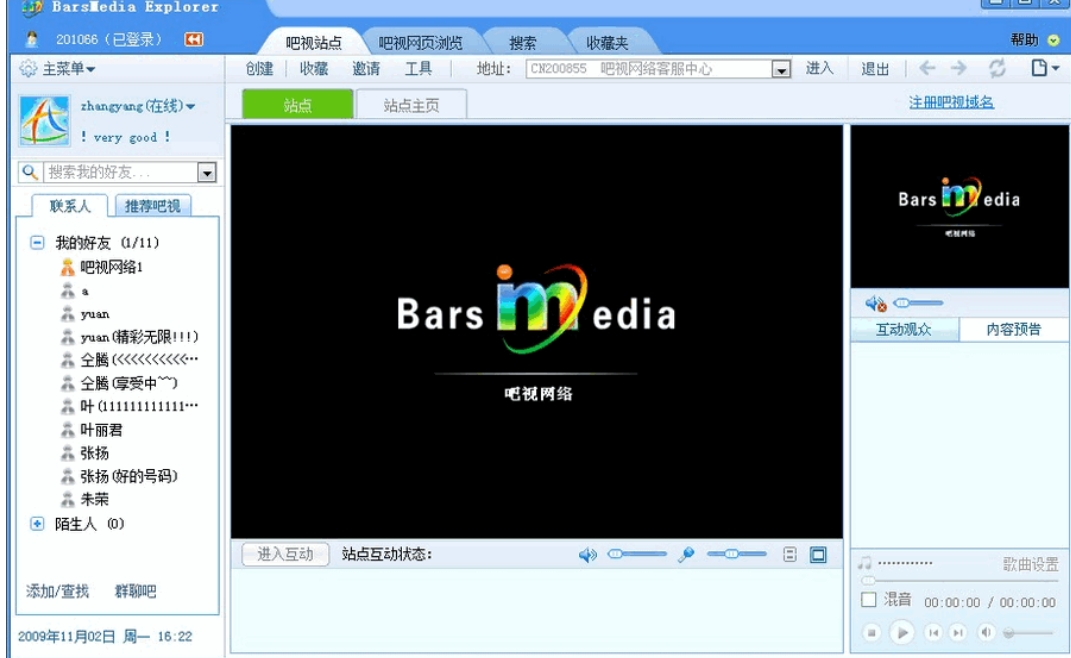Click the 邀请 toolbar button
The width and height of the screenshot is (1071, 658).
(x=366, y=68)
